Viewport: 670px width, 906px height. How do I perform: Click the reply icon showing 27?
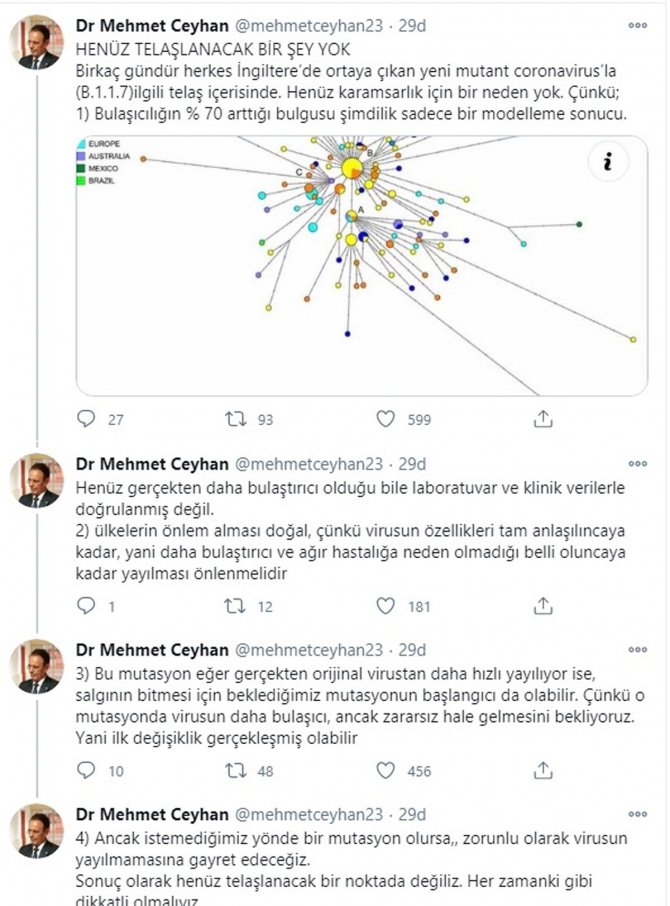(x=87, y=419)
